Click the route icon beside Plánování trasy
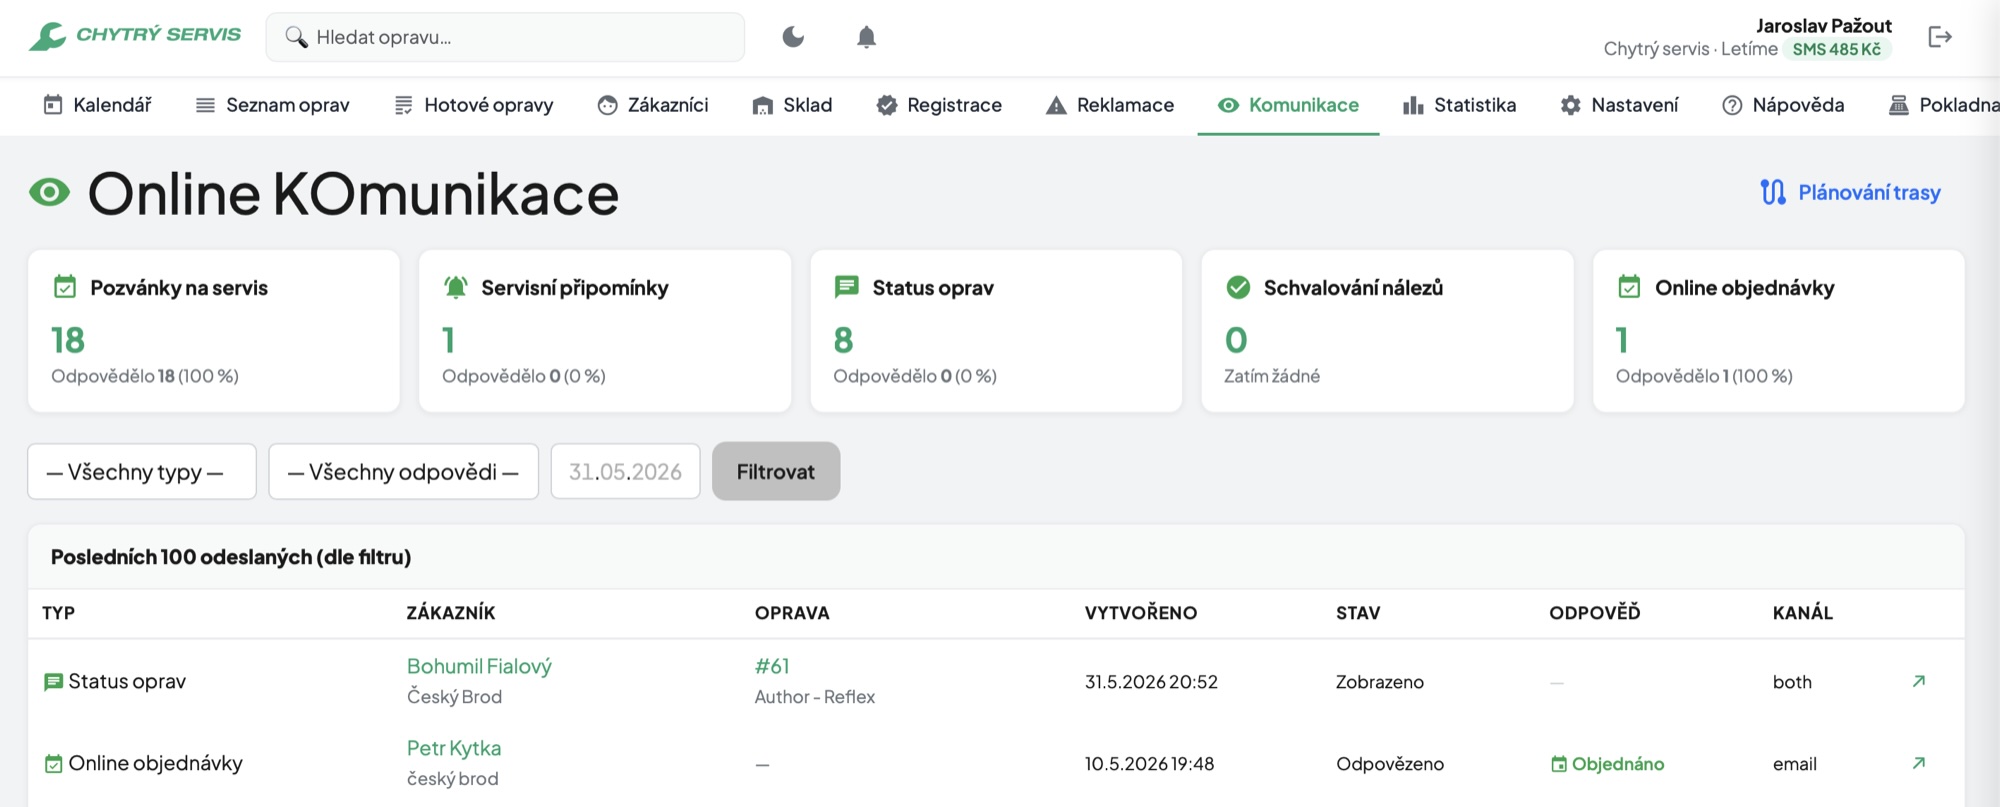The width and height of the screenshot is (2000, 807). coord(1773,192)
